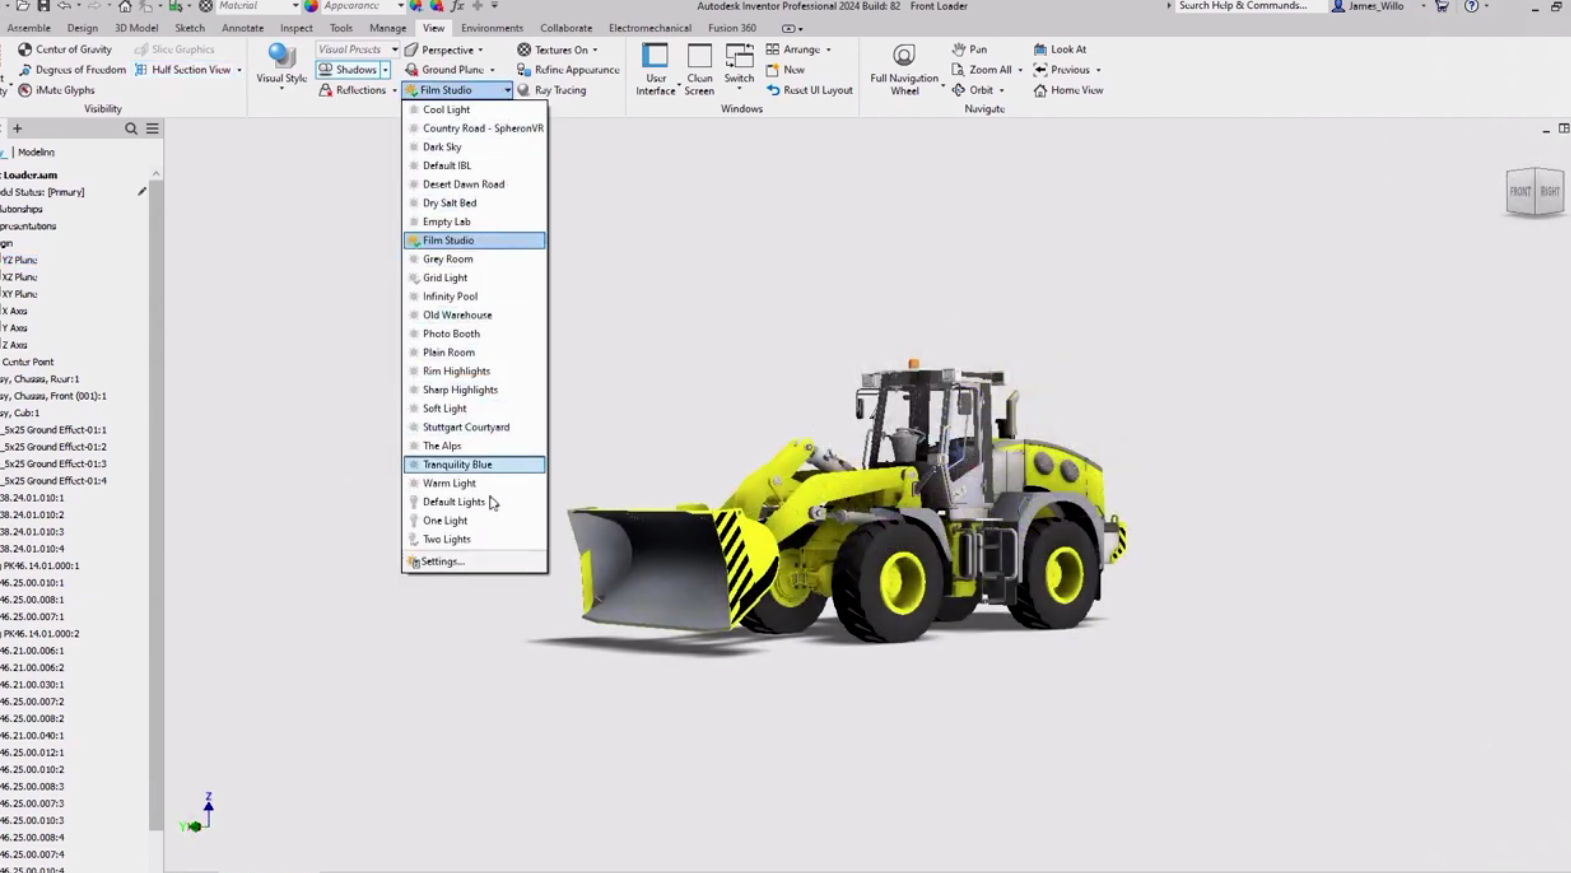The image size is (1571, 873).
Task: Choose Tranquility Blue lighting style
Action: (x=475, y=464)
